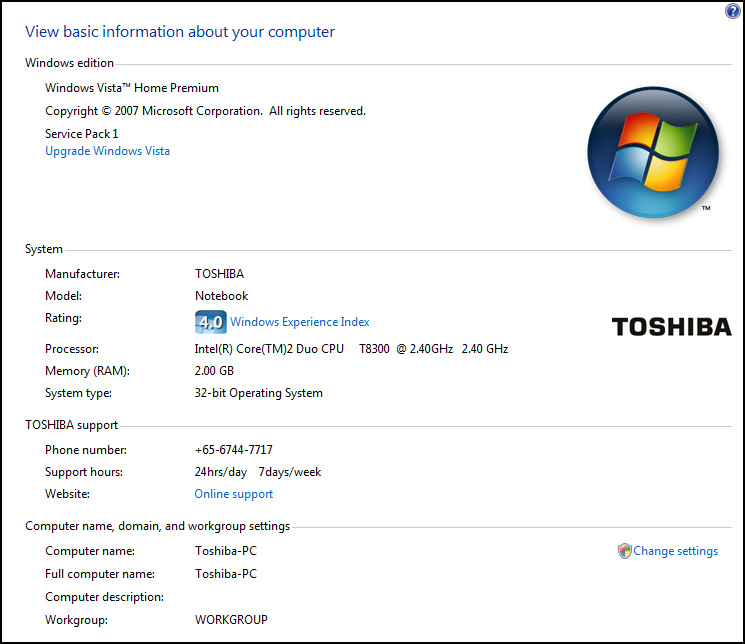Open the Upgrade Windows Vista link
The width and height of the screenshot is (745, 644).
click(x=107, y=151)
